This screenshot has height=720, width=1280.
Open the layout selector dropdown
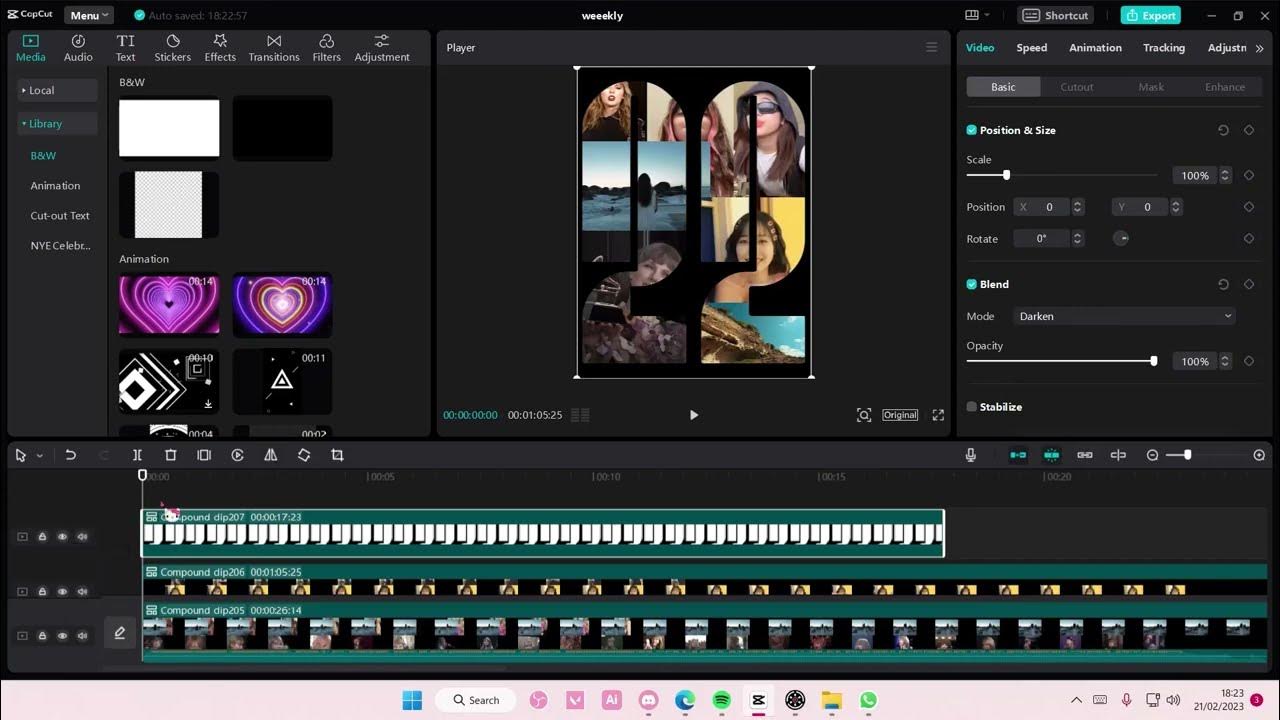coord(978,15)
